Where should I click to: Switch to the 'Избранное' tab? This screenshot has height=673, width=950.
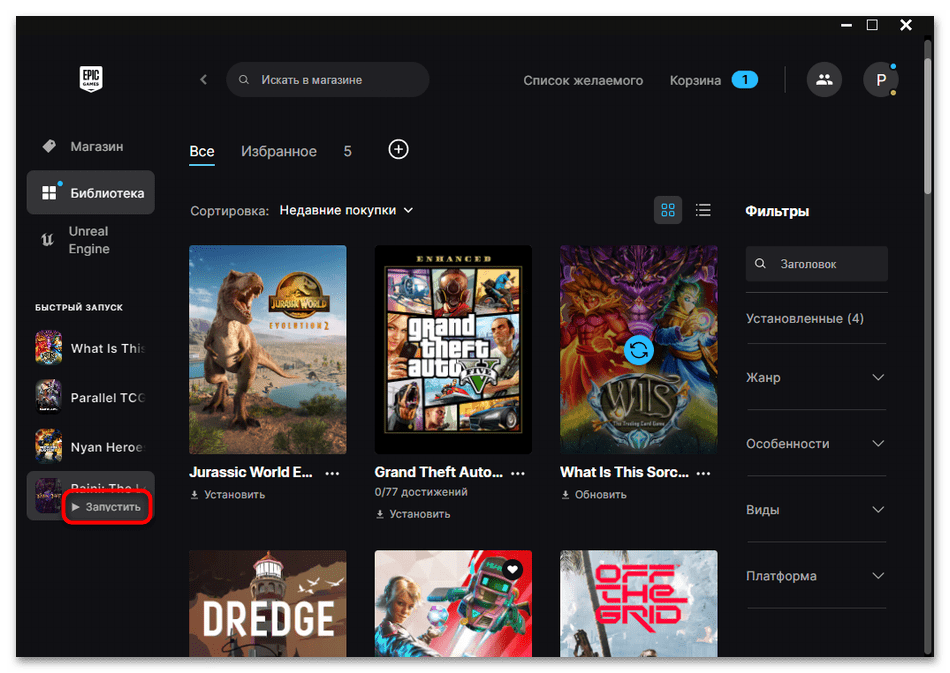click(x=279, y=151)
